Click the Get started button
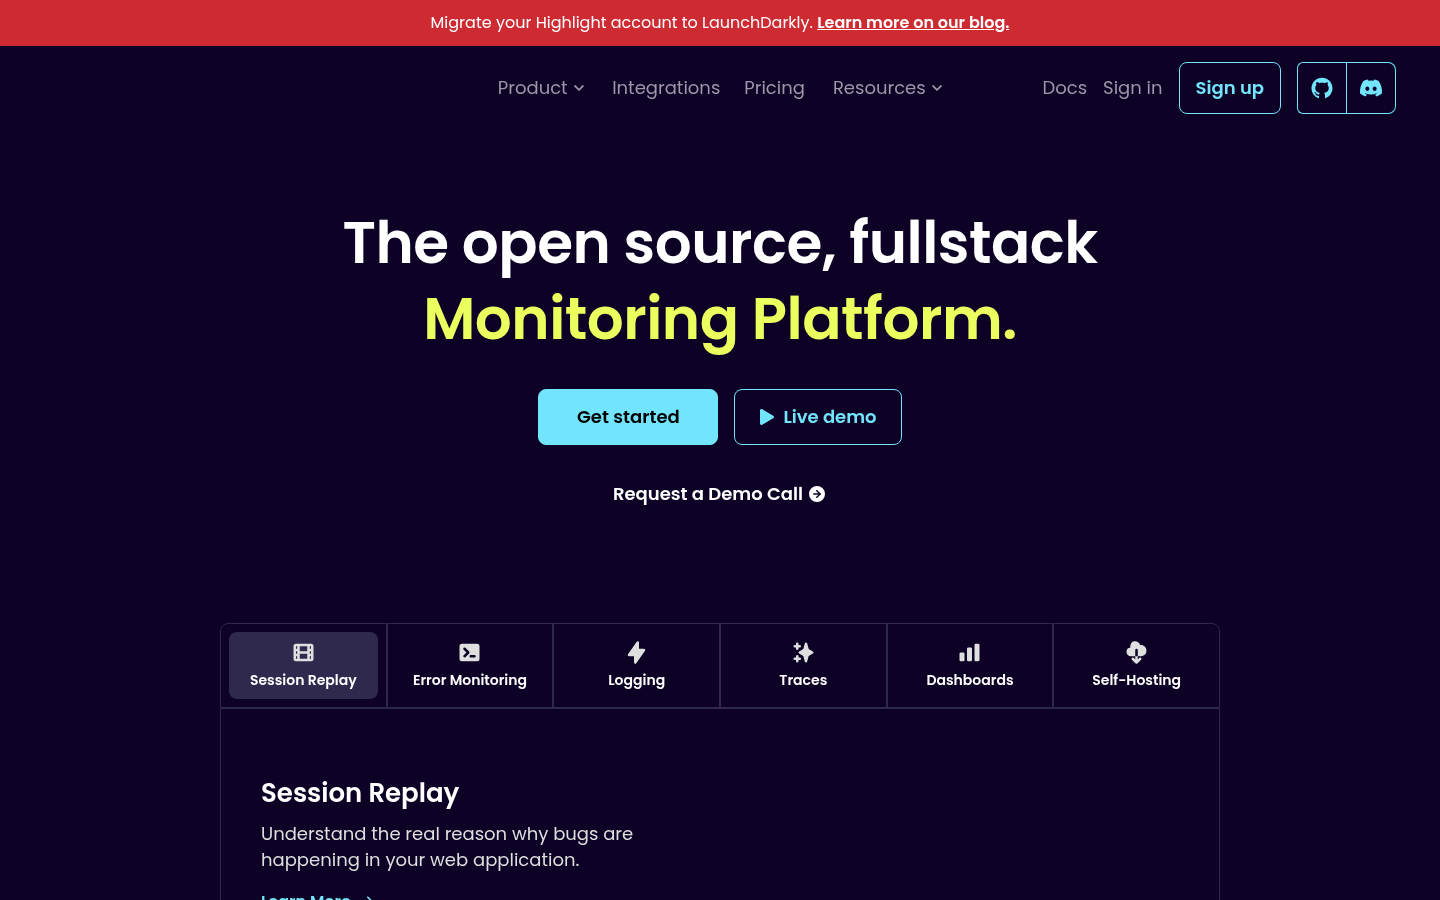Viewport: 1440px width, 900px height. tap(628, 417)
